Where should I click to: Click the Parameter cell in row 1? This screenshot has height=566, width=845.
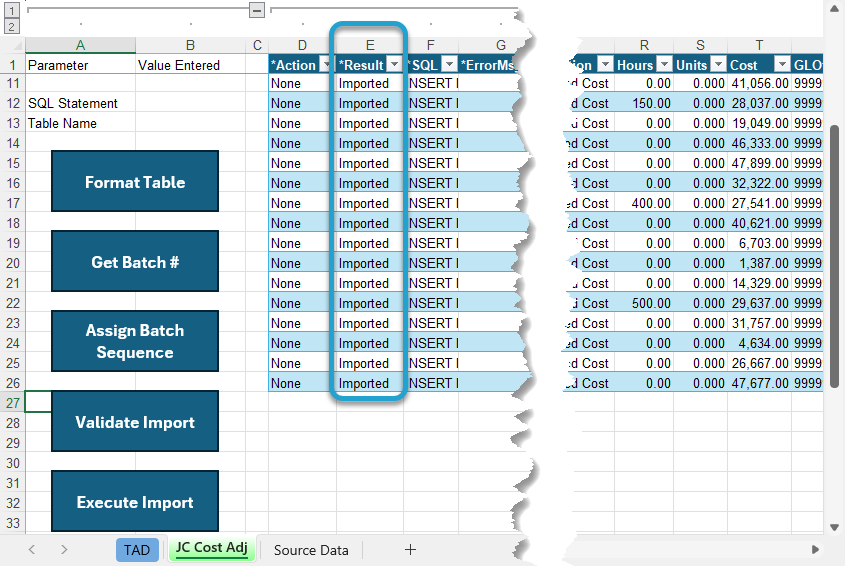click(80, 65)
